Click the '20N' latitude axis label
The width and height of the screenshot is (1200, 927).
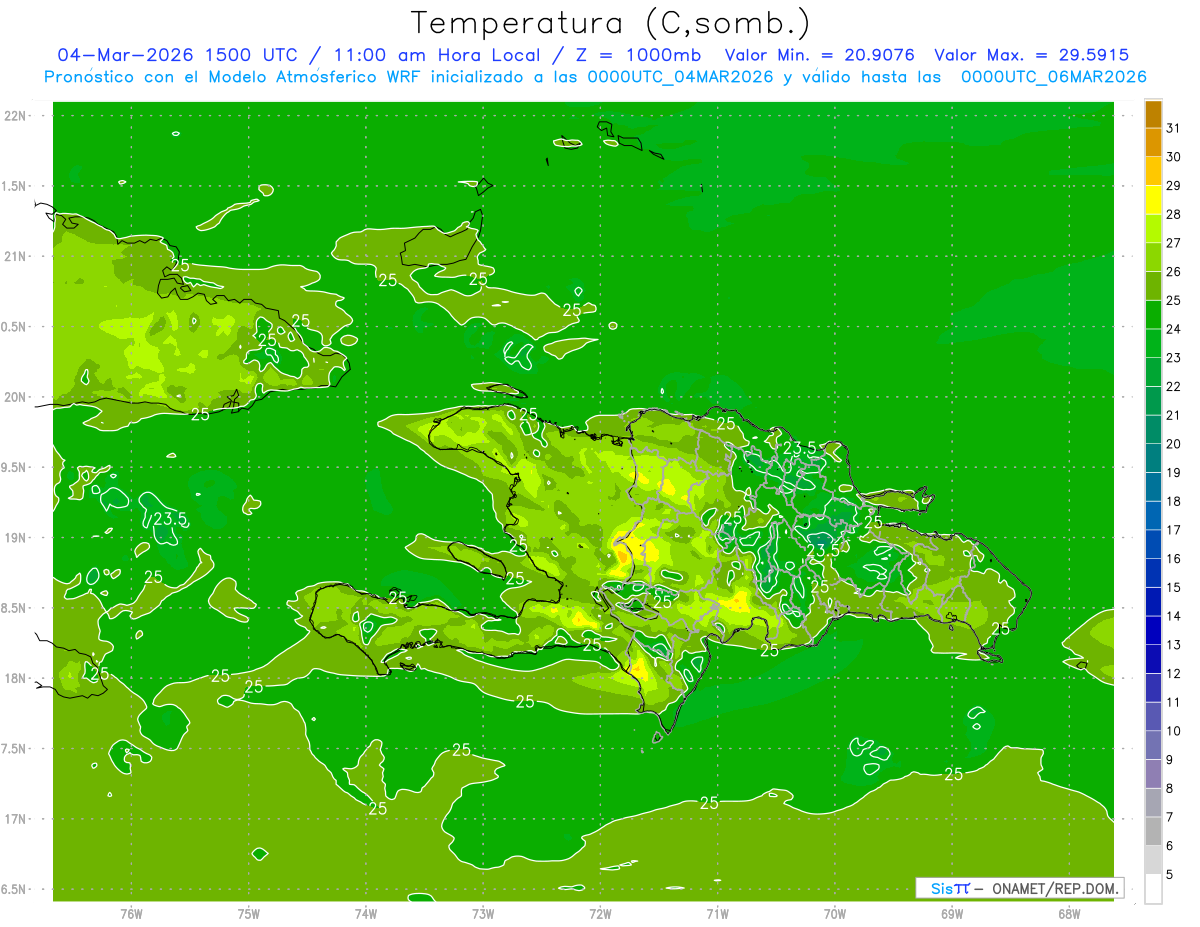click(x=17, y=397)
